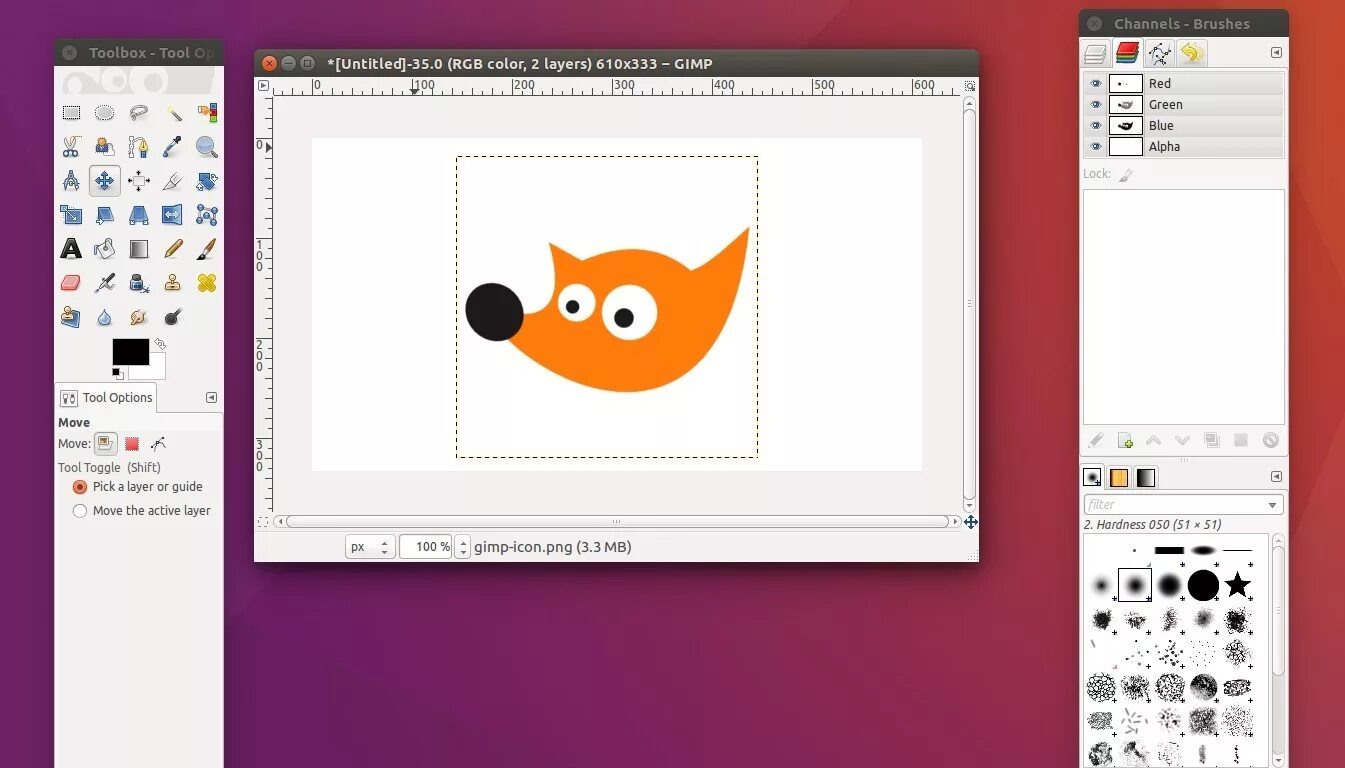Switch to the Layers tab

pyautogui.click(x=1097, y=53)
